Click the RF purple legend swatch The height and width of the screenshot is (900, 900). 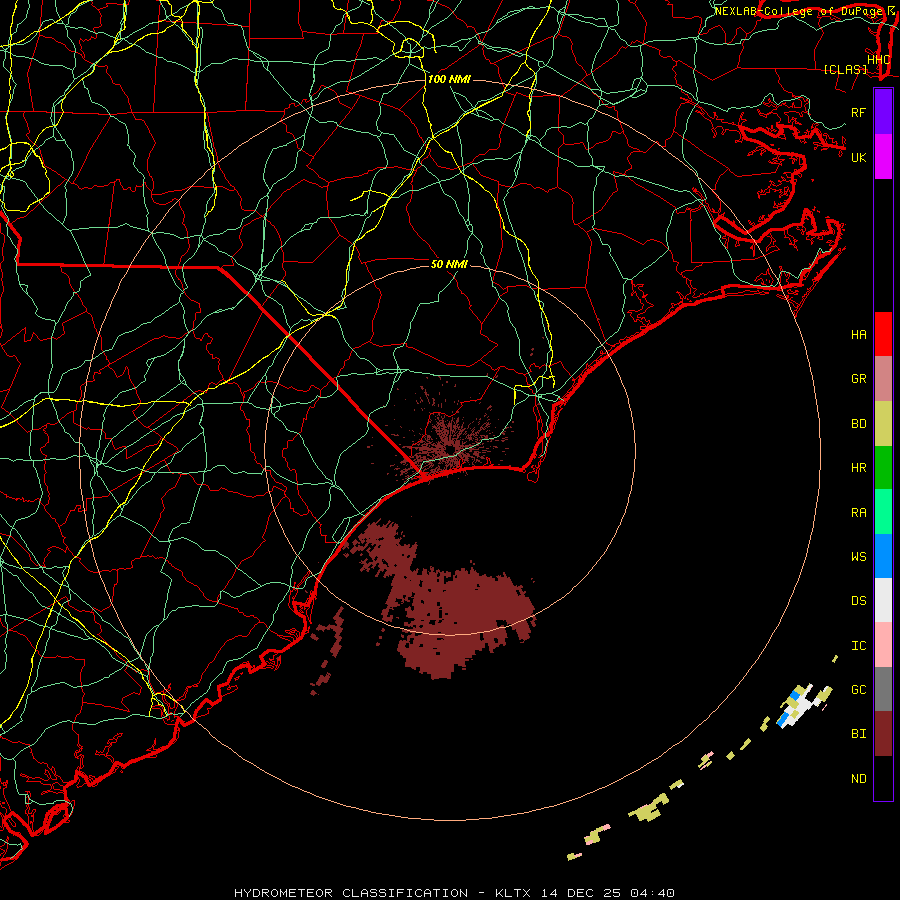[x=883, y=112]
